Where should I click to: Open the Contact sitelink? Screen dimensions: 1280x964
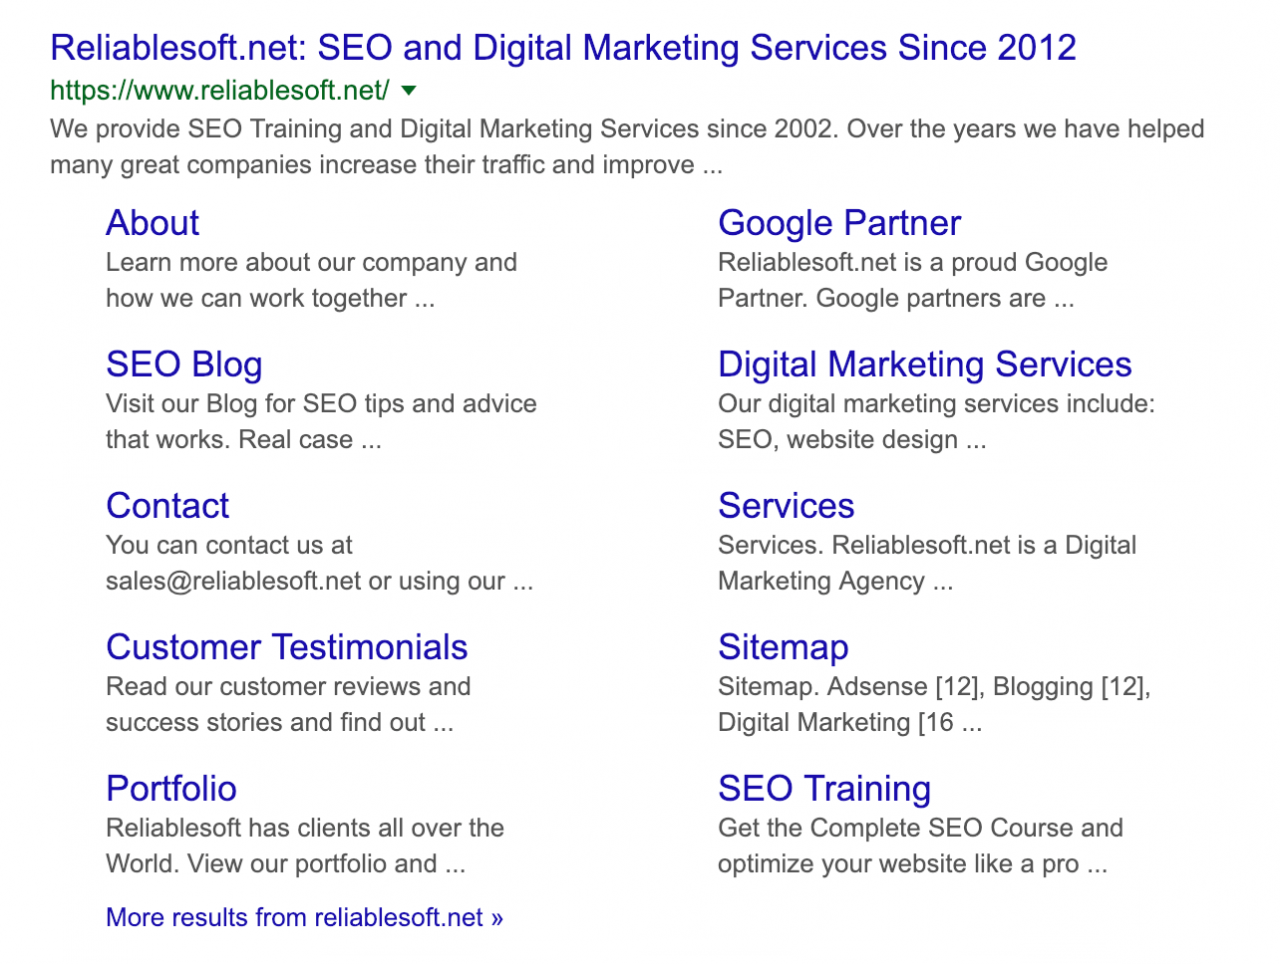(x=167, y=506)
